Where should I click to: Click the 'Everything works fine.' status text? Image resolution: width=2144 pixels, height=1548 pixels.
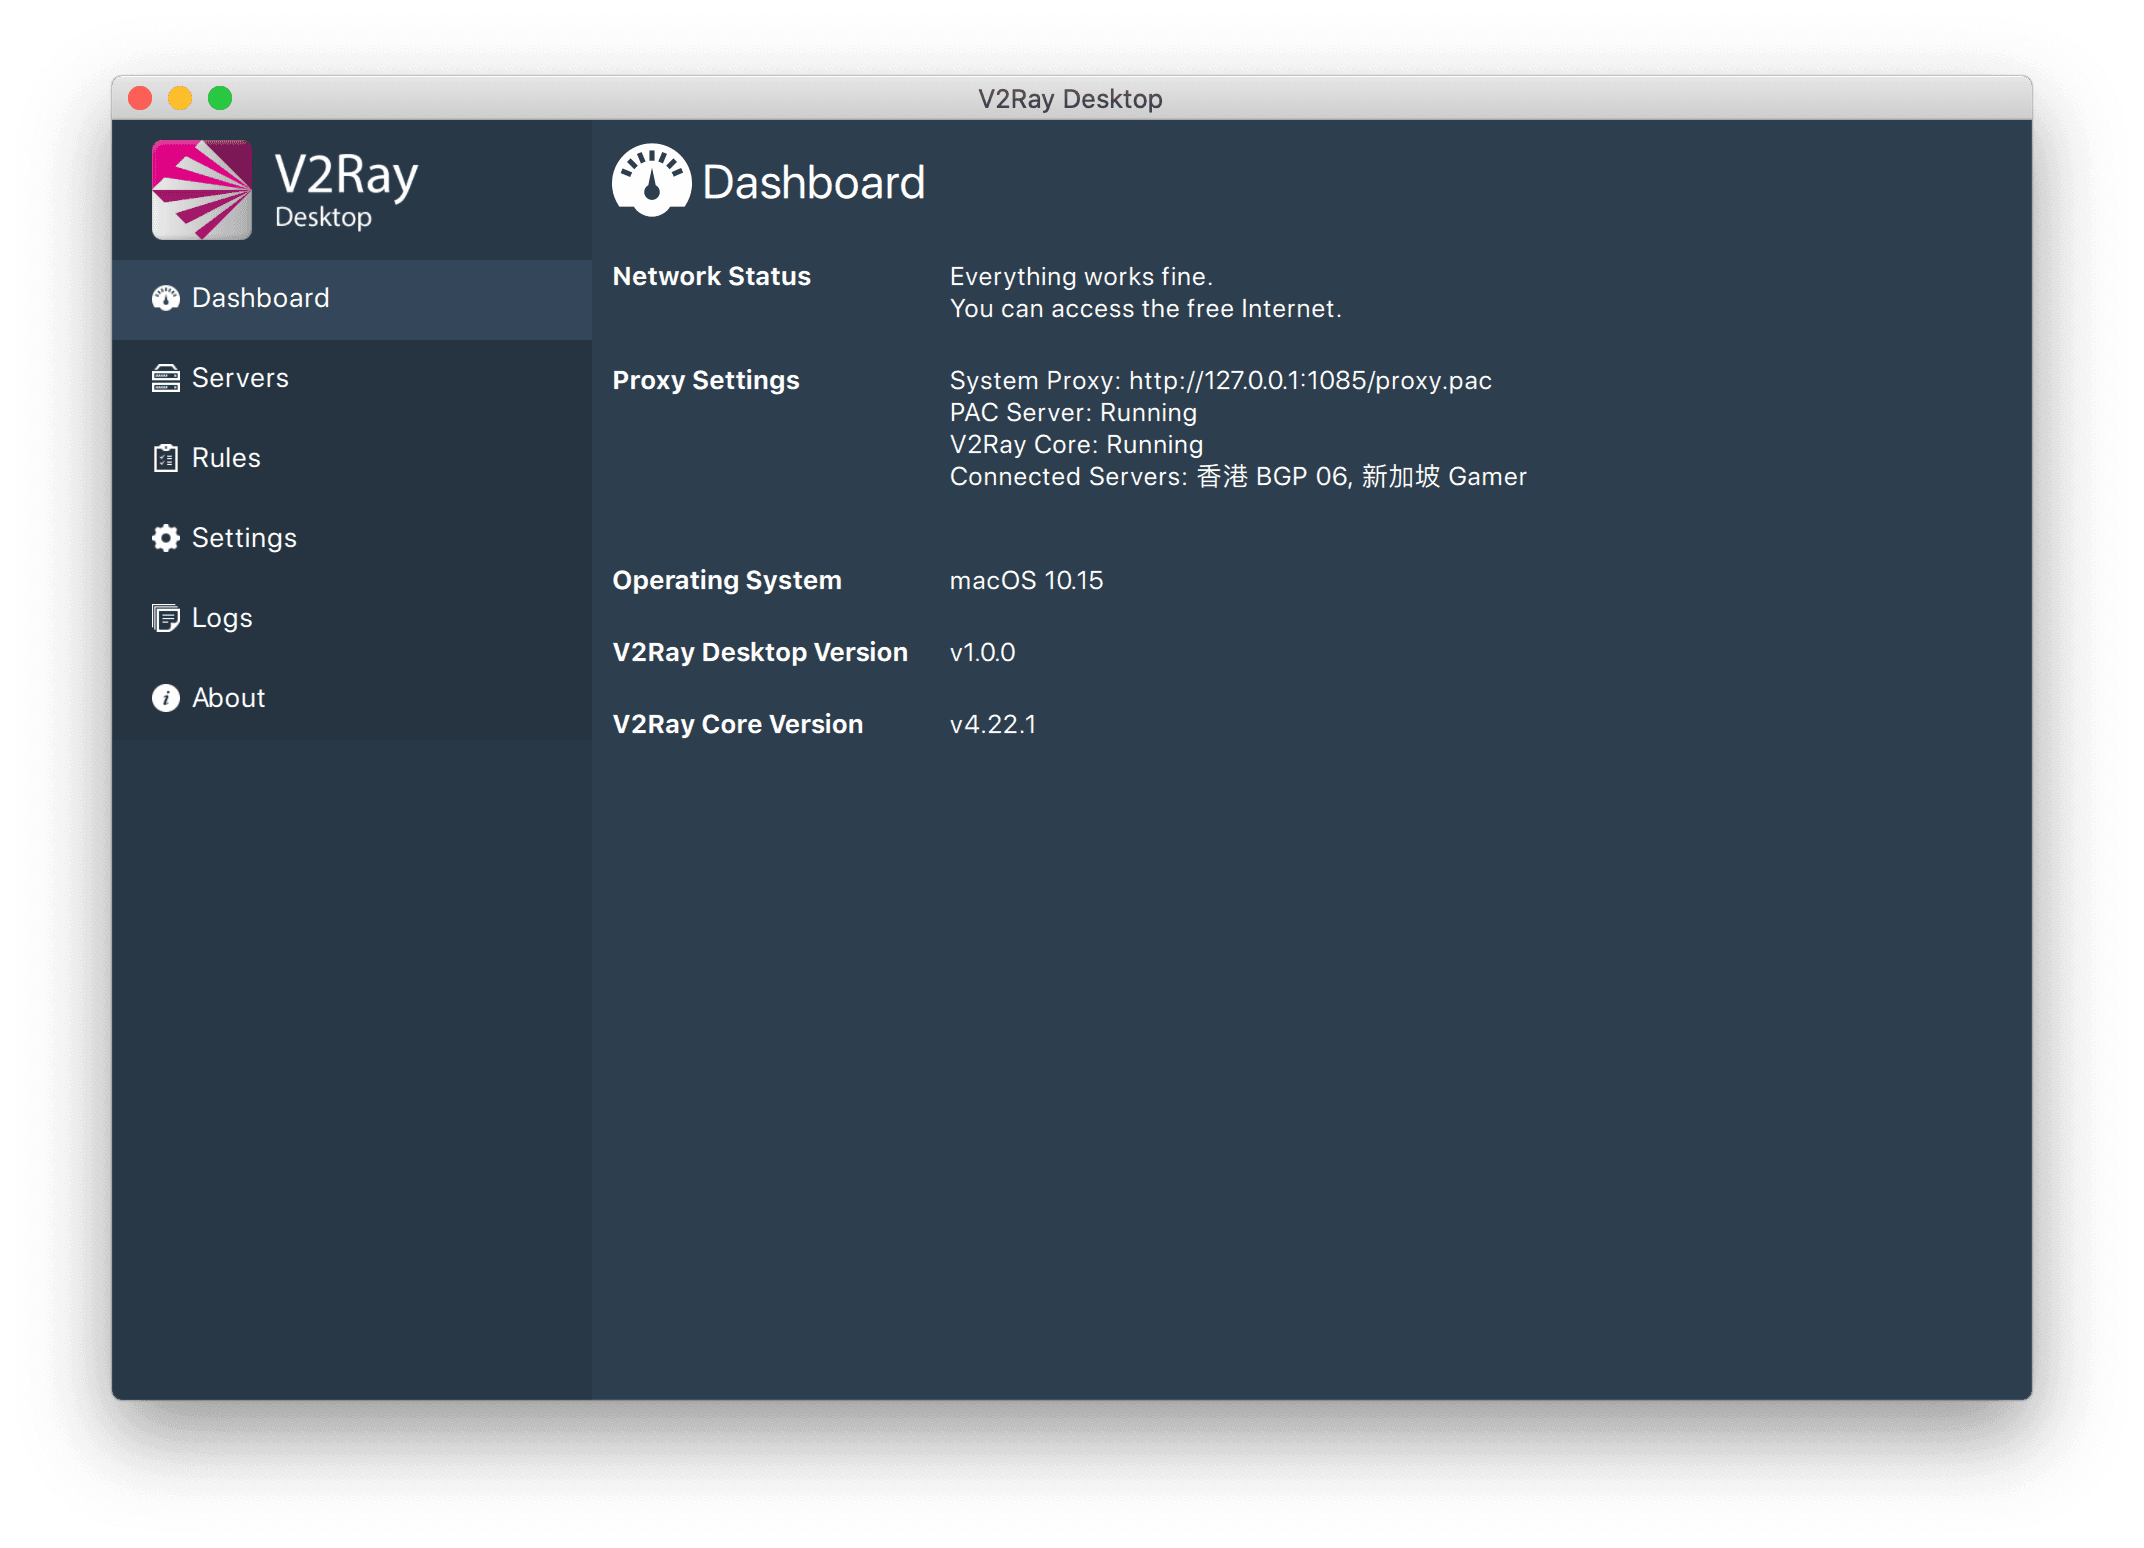pyautogui.click(x=1081, y=277)
